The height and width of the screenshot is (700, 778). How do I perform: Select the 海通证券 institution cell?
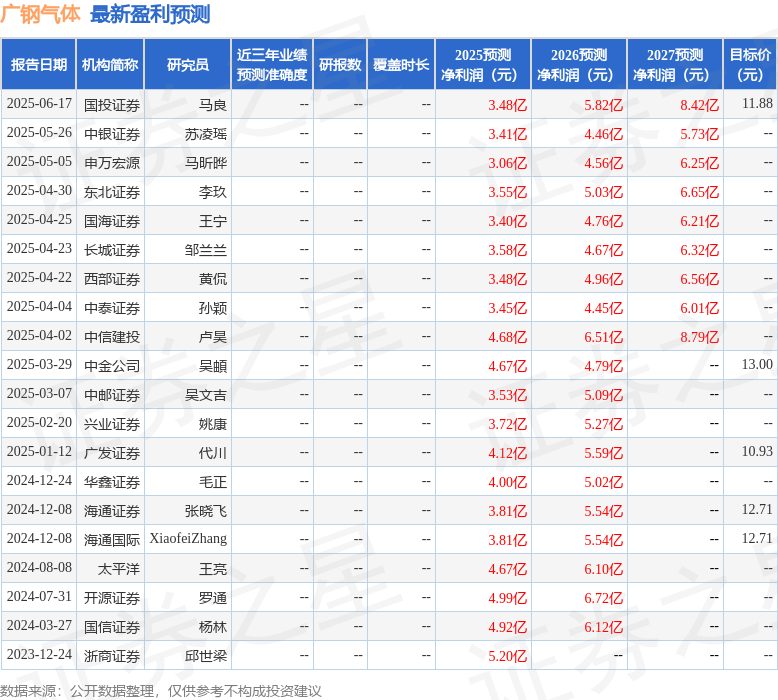112,511
